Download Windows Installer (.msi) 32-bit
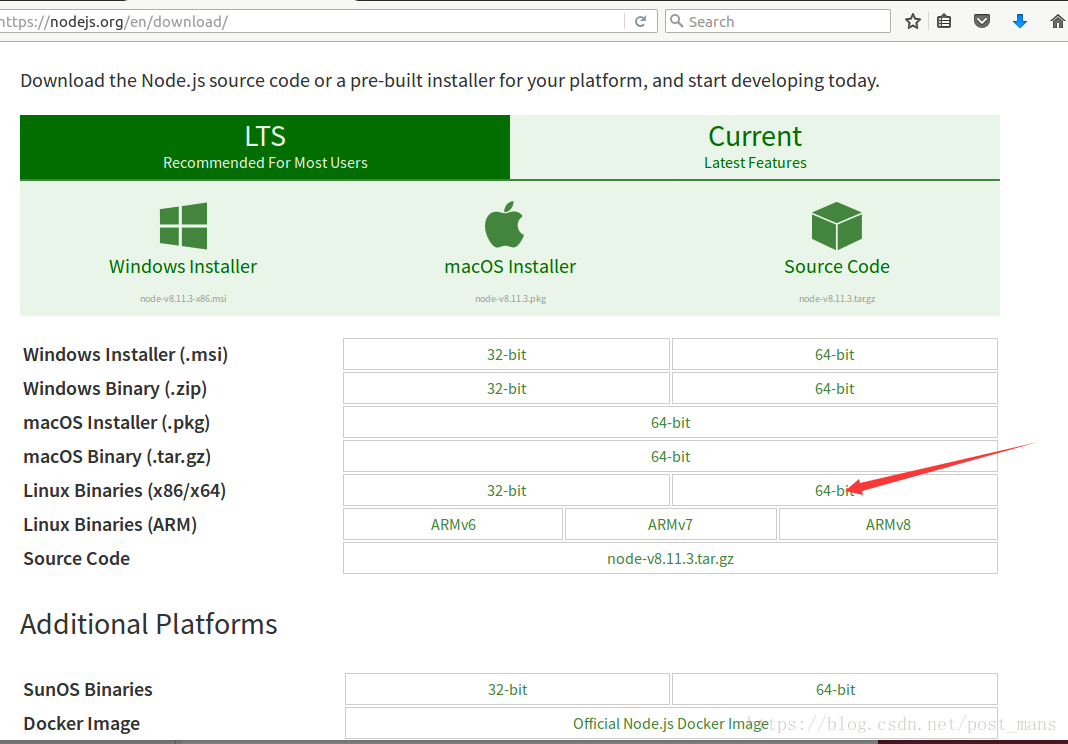This screenshot has height=744, width=1068. 506,354
